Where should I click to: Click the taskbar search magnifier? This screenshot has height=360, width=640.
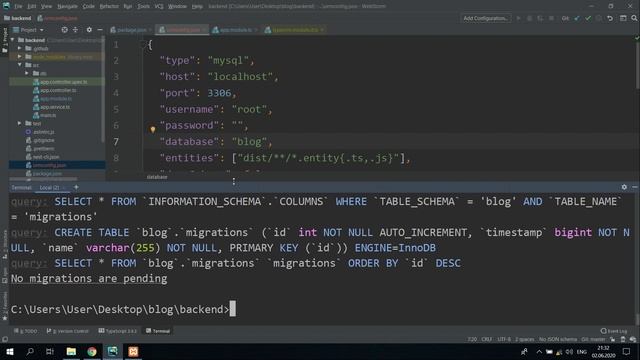pyautogui.click(x=30, y=351)
